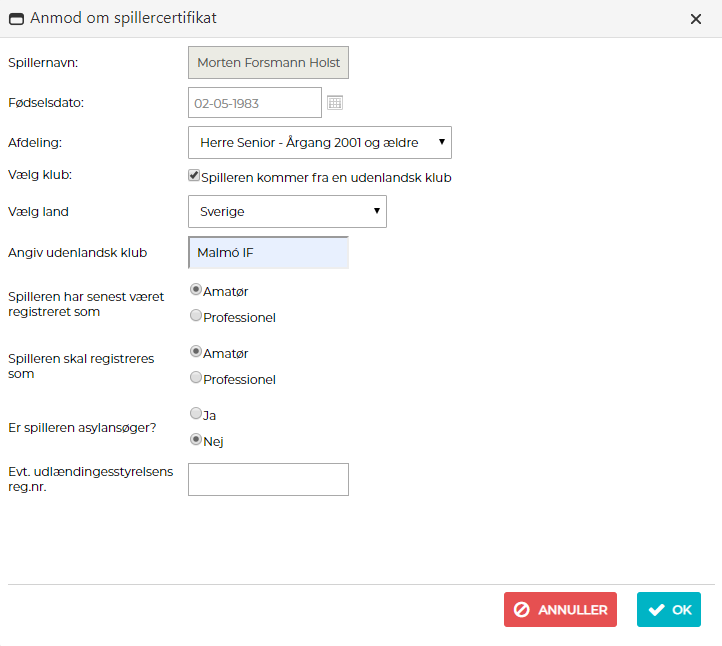Close the Anmod om spillercertifikat dialog
Screen dimensions: 722x646
696,18
